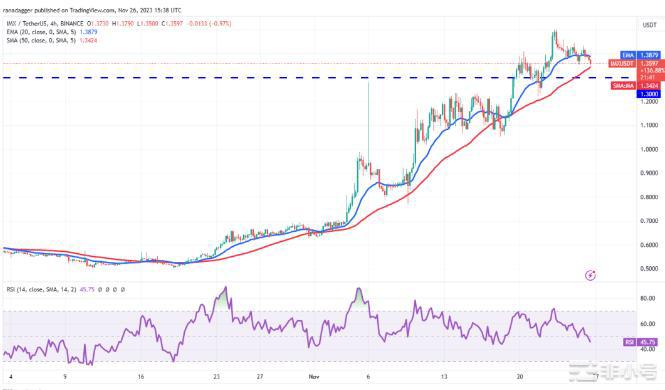Click the 0.5000 price axis label
This screenshot has width=665, height=390.
(649, 269)
